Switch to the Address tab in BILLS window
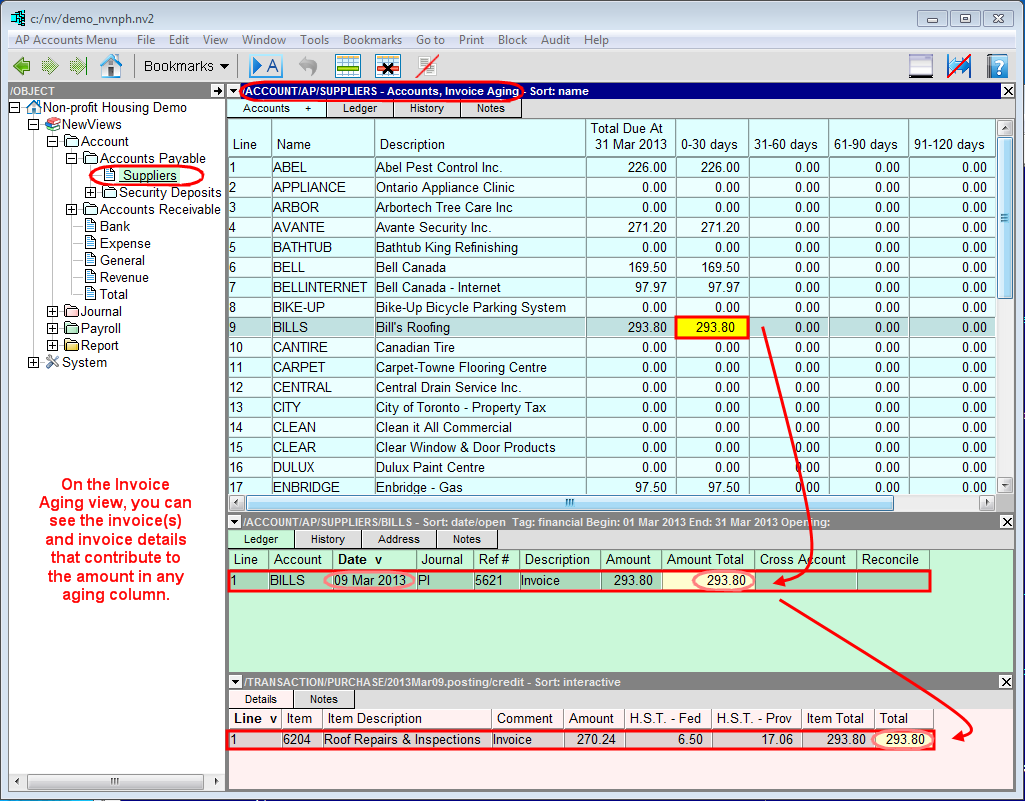Viewport: 1025px width, 801px height. [x=398, y=539]
